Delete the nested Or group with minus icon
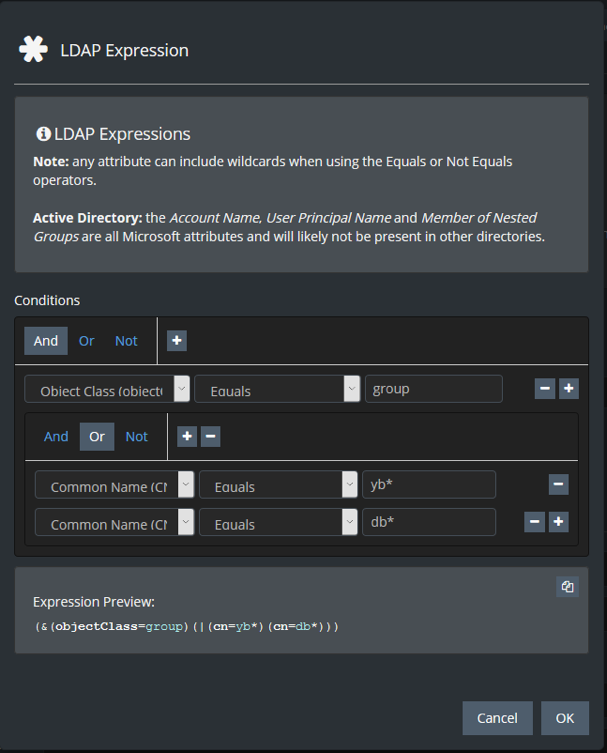This screenshot has width=607, height=753. 210,437
